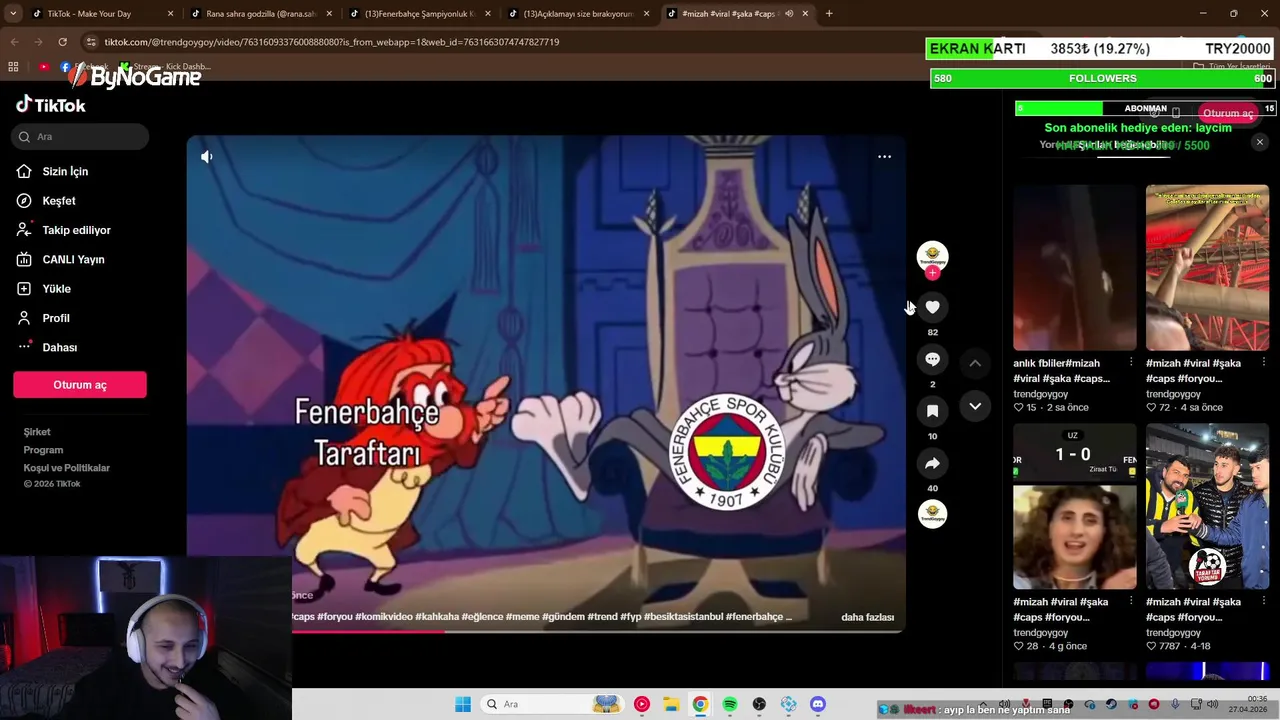
Task: Switch to 'Açıklamayı size bırakıyorum' tab
Action: (x=577, y=14)
